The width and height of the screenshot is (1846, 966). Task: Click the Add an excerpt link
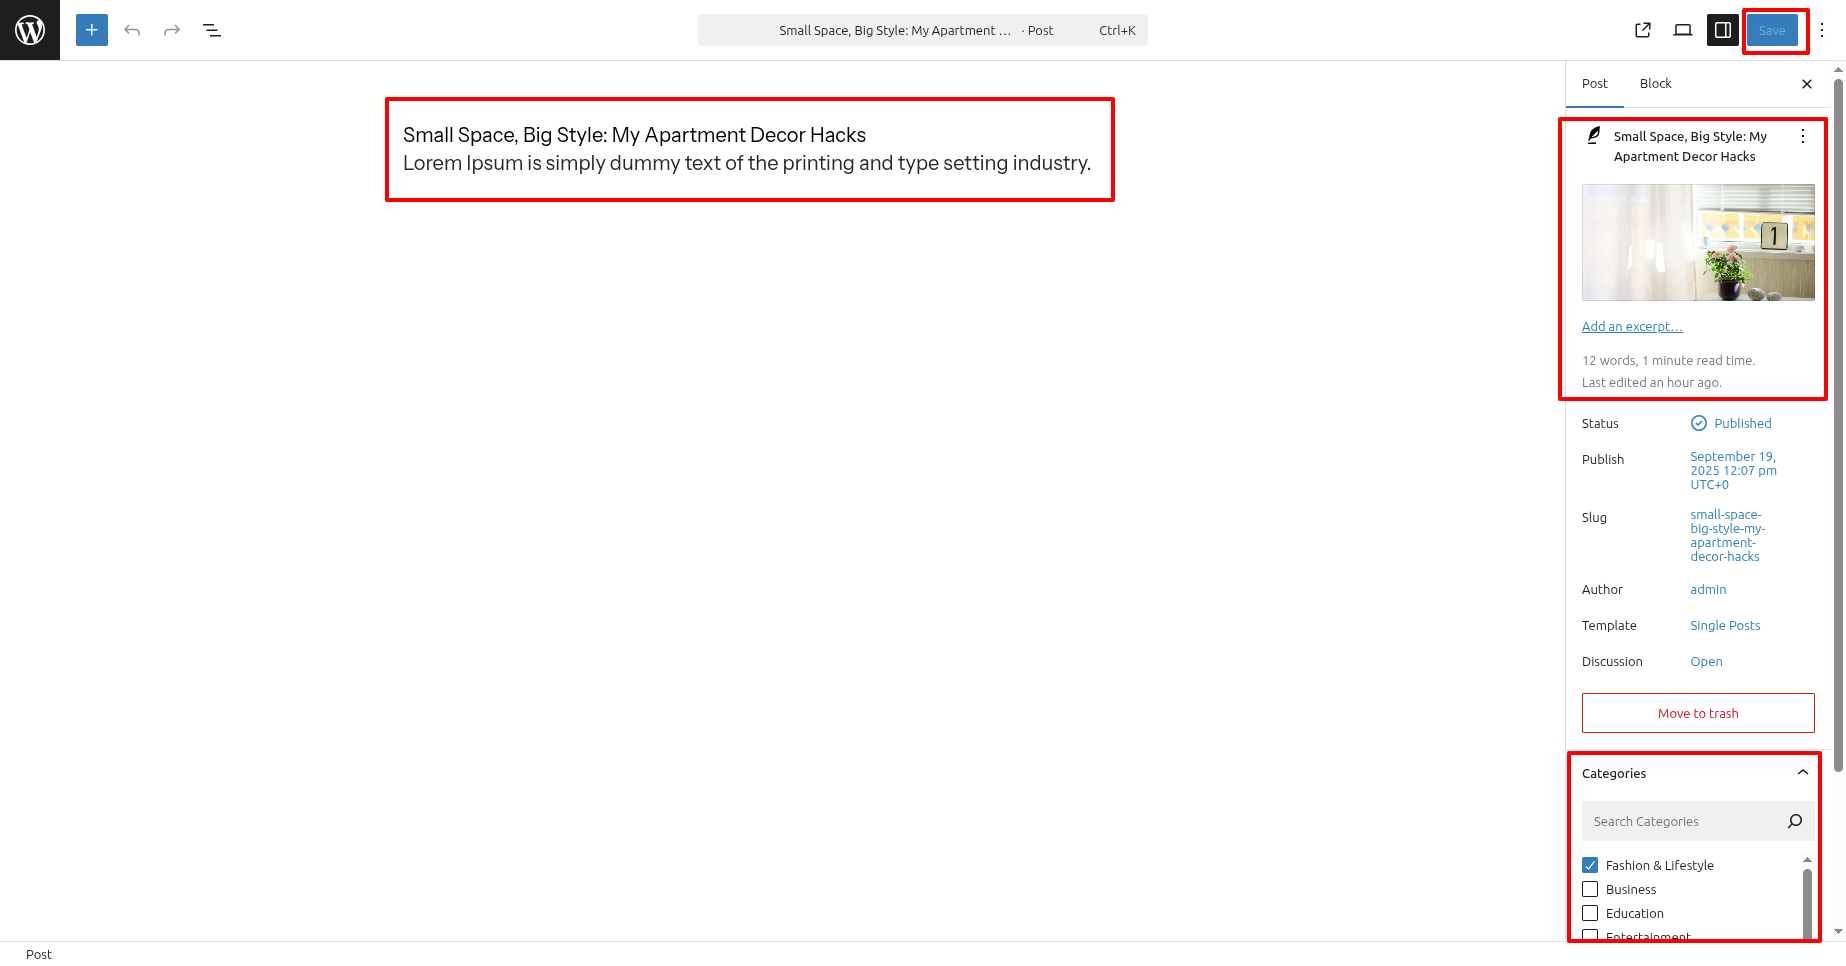[x=1632, y=327]
